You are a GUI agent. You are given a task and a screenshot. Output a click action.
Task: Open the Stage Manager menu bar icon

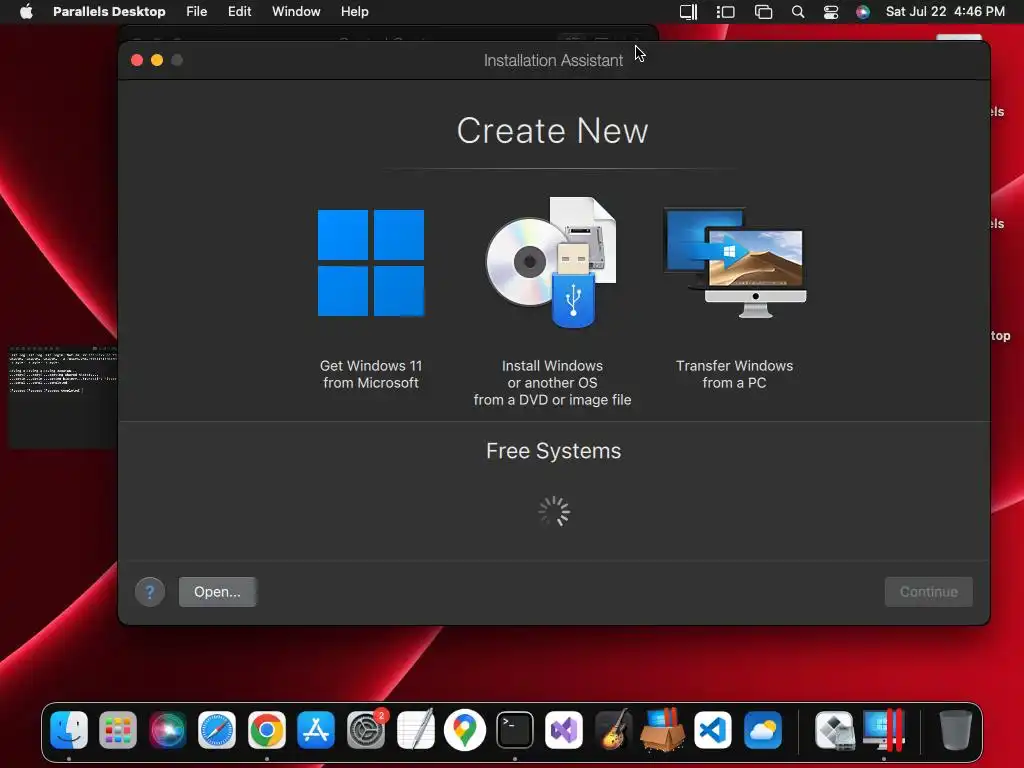click(x=726, y=12)
